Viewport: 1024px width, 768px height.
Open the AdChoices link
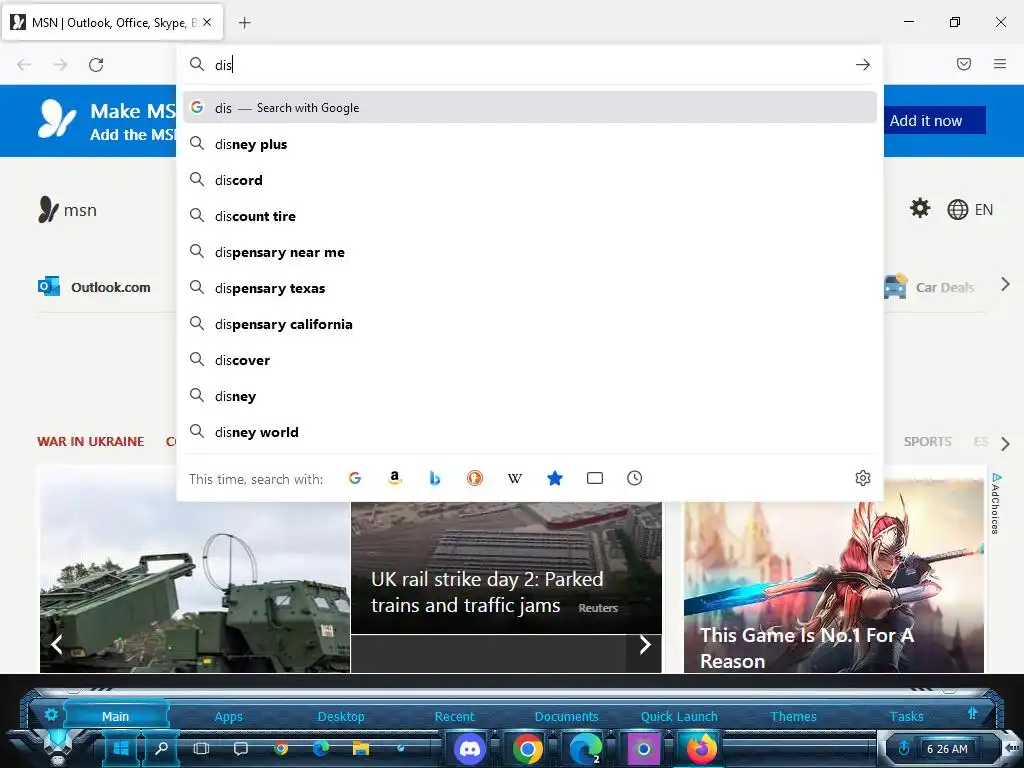coord(996,504)
